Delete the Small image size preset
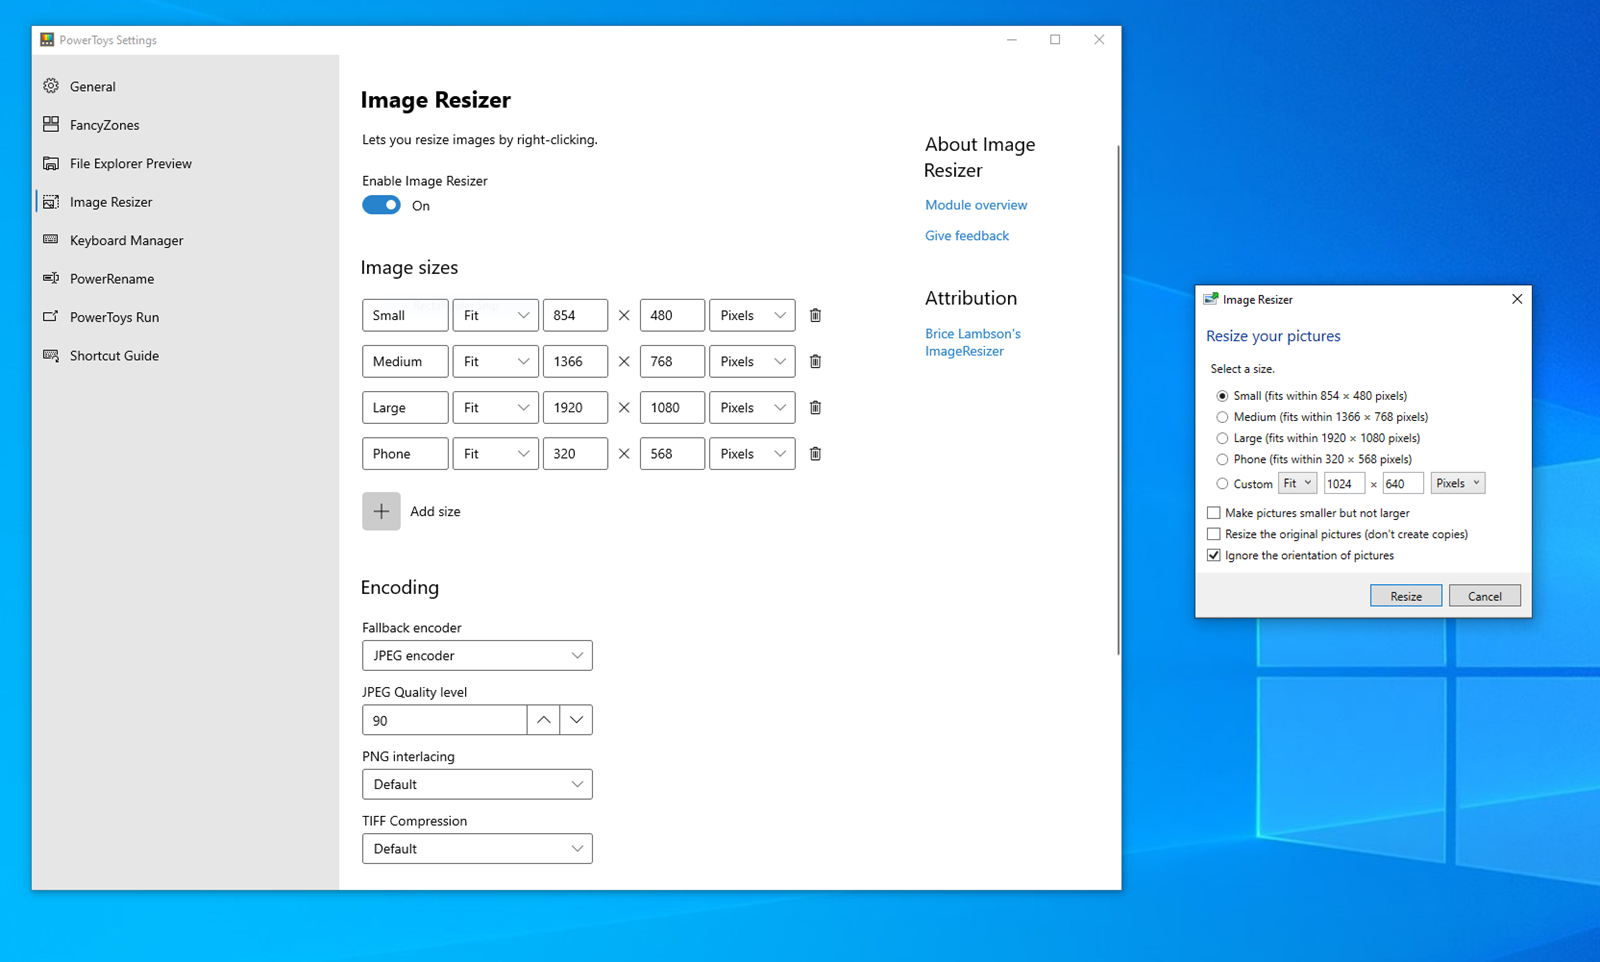 (x=815, y=315)
